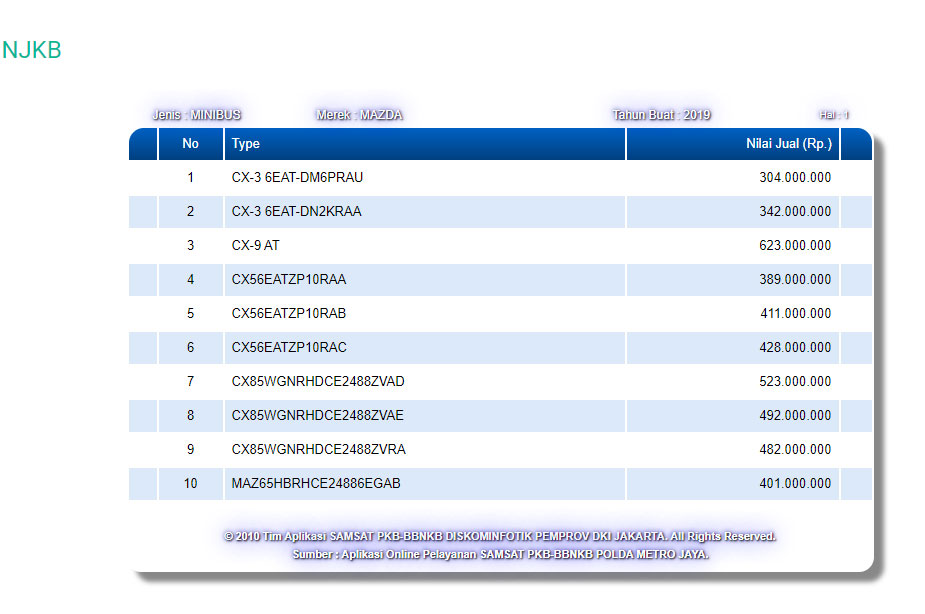Select row number 10 in the No column
This screenshot has height=614, width=925.
pos(191,484)
